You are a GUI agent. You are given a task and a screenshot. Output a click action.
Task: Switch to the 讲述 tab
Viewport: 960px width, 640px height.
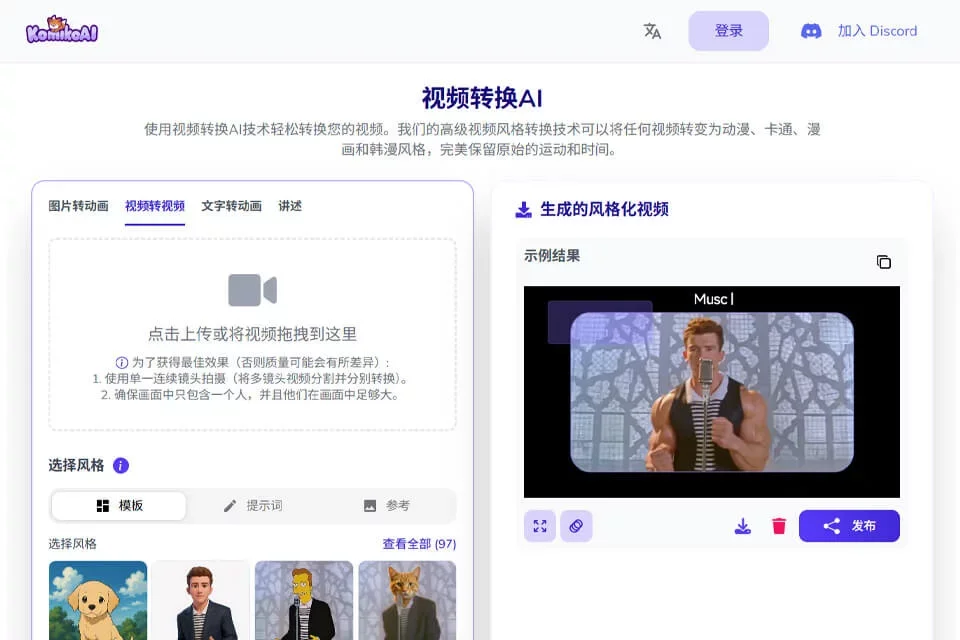[290, 206]
